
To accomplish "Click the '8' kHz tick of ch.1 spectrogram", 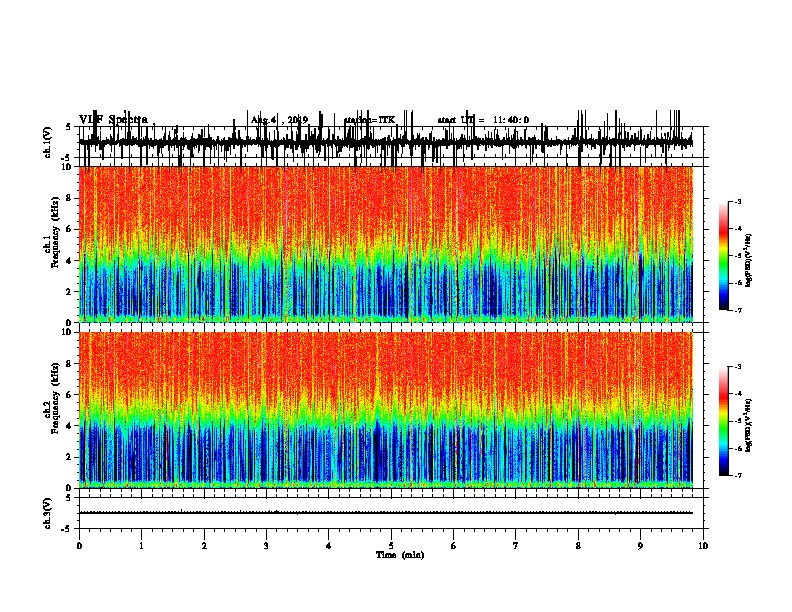I will click(70, 198).
